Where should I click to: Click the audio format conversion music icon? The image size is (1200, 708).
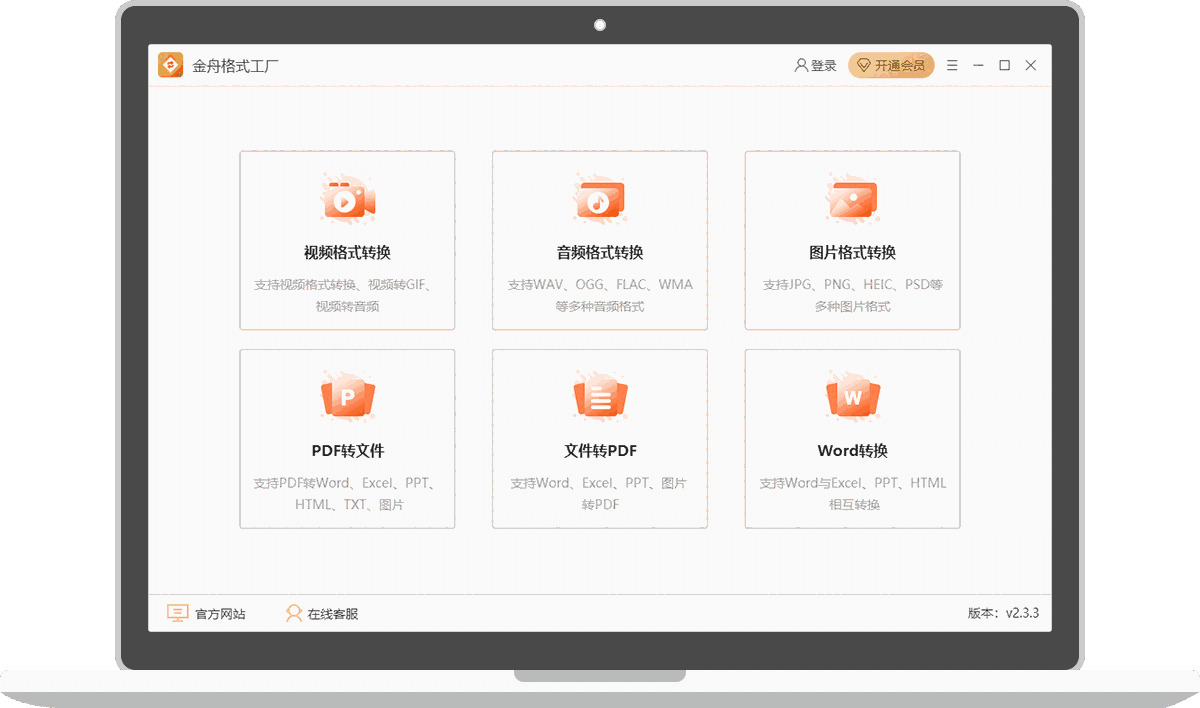click(x=599, y=200)
